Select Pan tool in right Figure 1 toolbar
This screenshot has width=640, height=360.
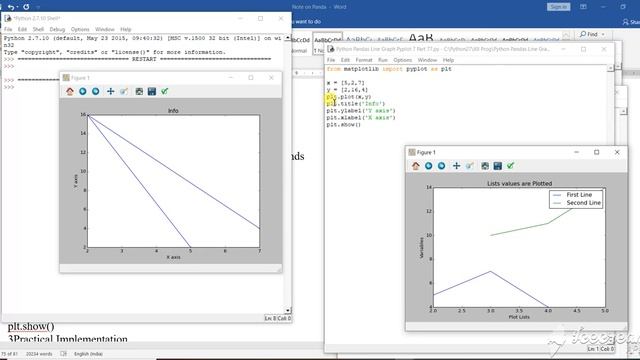pos(456,166)
